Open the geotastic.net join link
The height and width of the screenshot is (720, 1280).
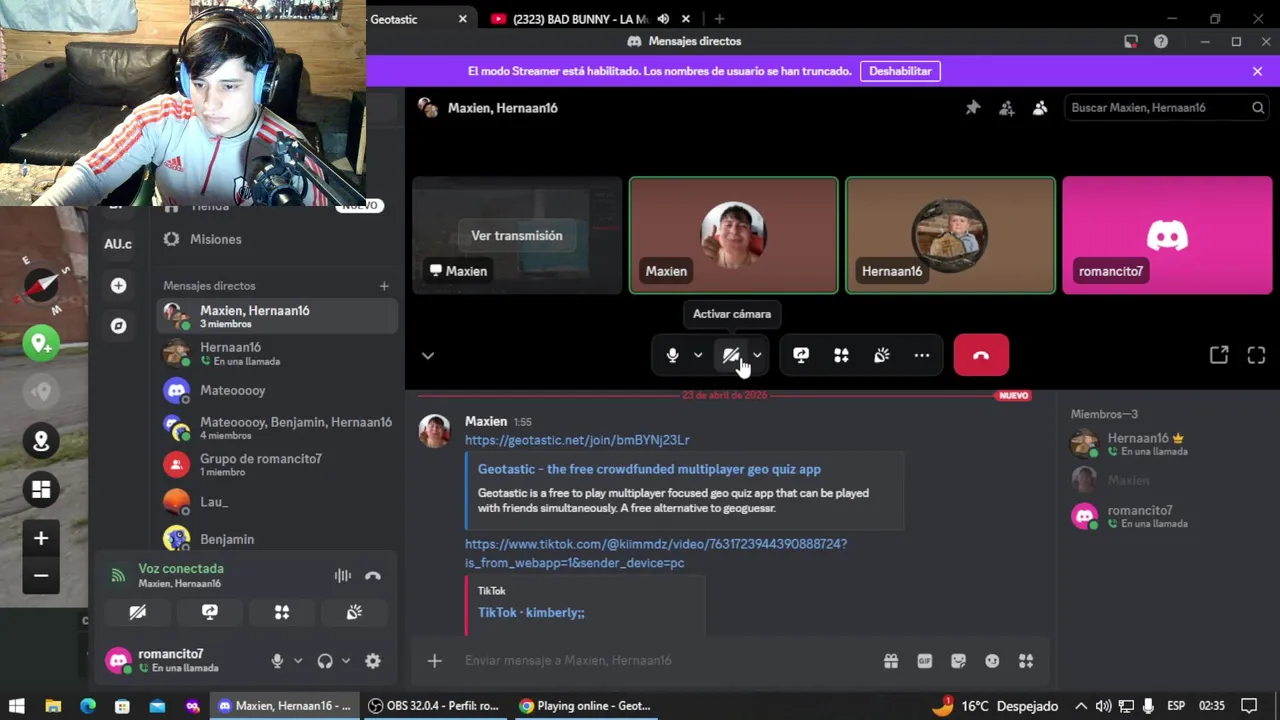click(x=577, y=440)
